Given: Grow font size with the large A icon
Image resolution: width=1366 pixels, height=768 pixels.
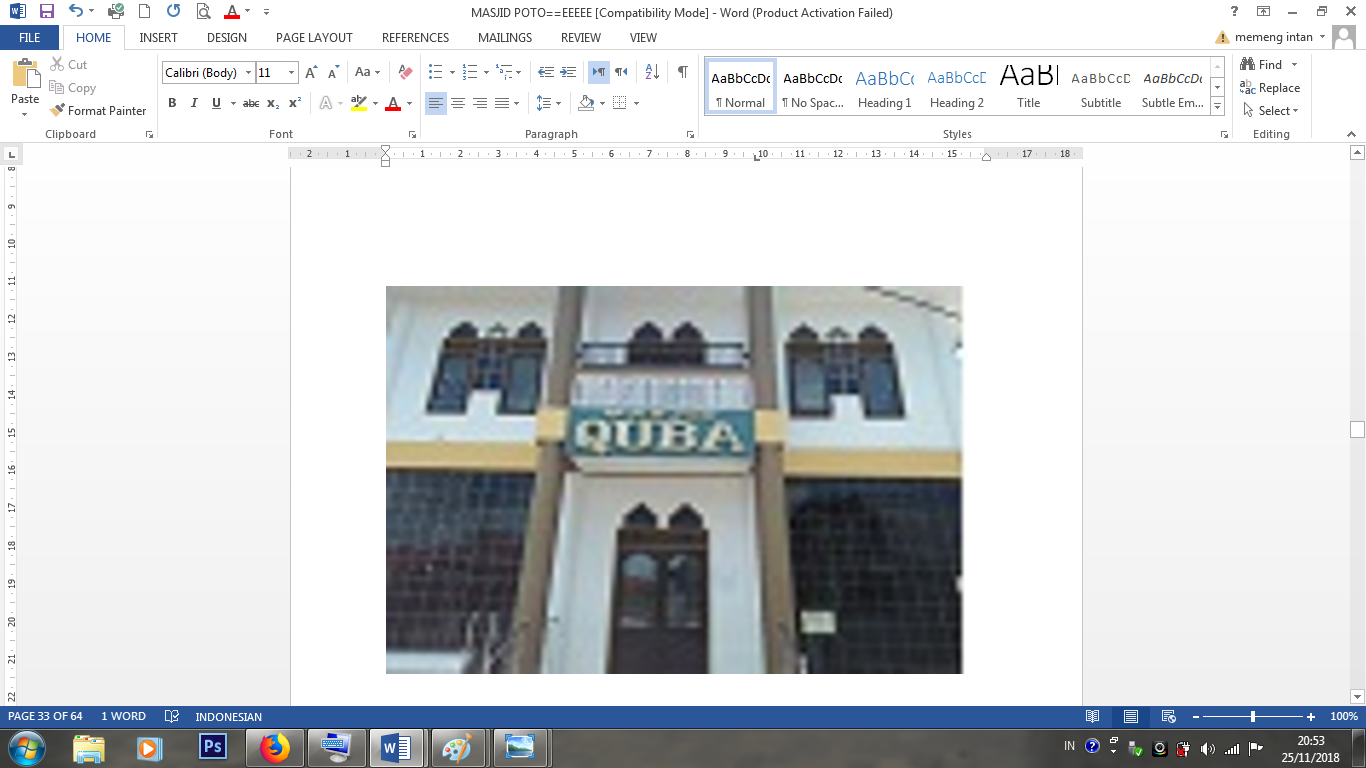Looking at the screenshot, I should (x=311, y=73).
